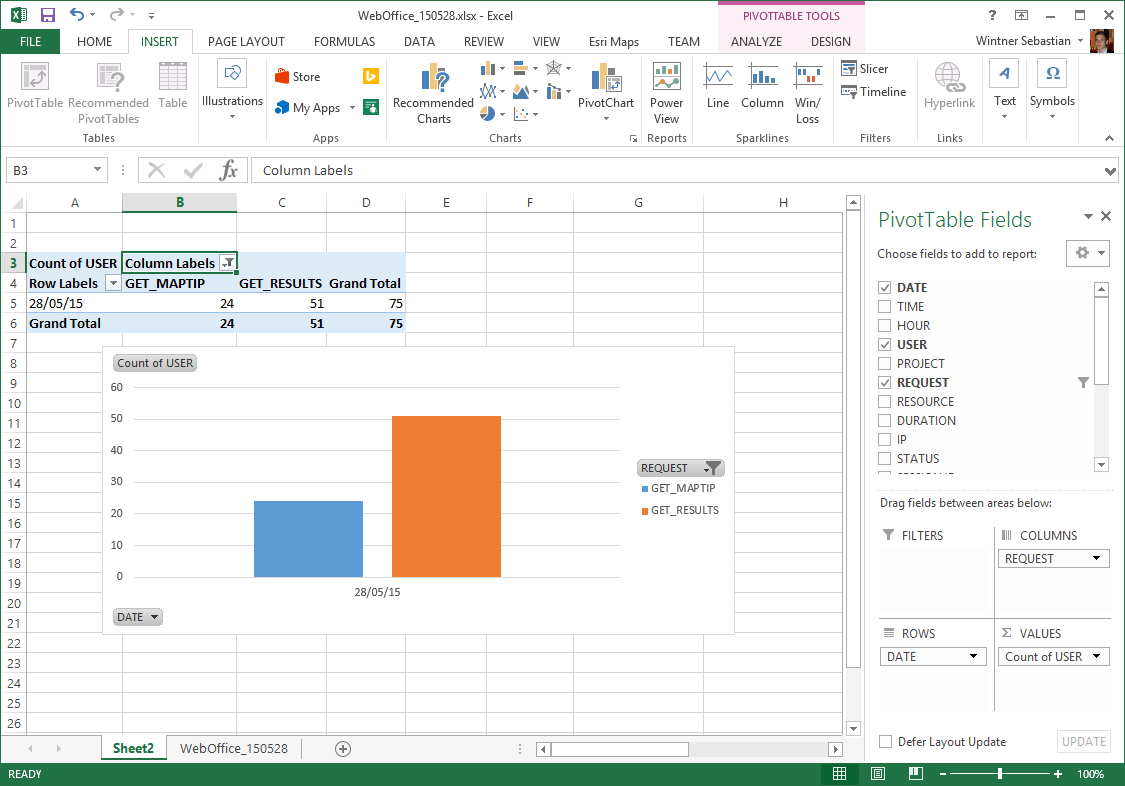Enable the TIME field checkbox

pyautogui.click(x=886, y=306)
